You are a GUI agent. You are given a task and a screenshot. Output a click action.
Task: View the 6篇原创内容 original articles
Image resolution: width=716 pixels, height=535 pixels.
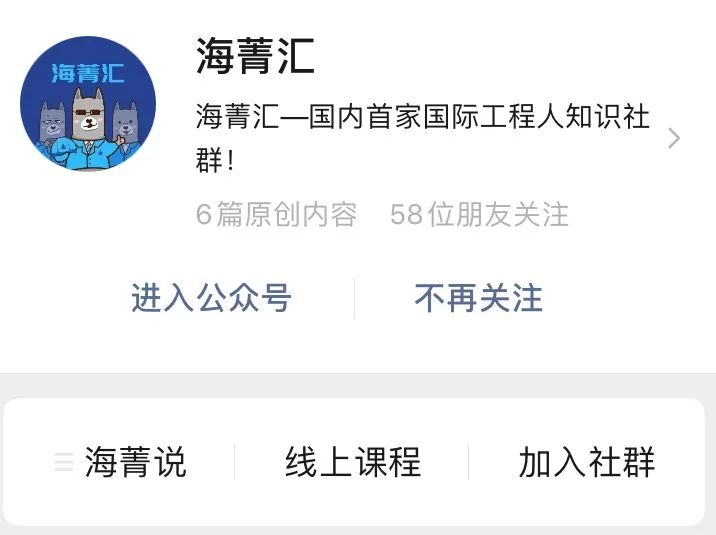click(276, 214)
